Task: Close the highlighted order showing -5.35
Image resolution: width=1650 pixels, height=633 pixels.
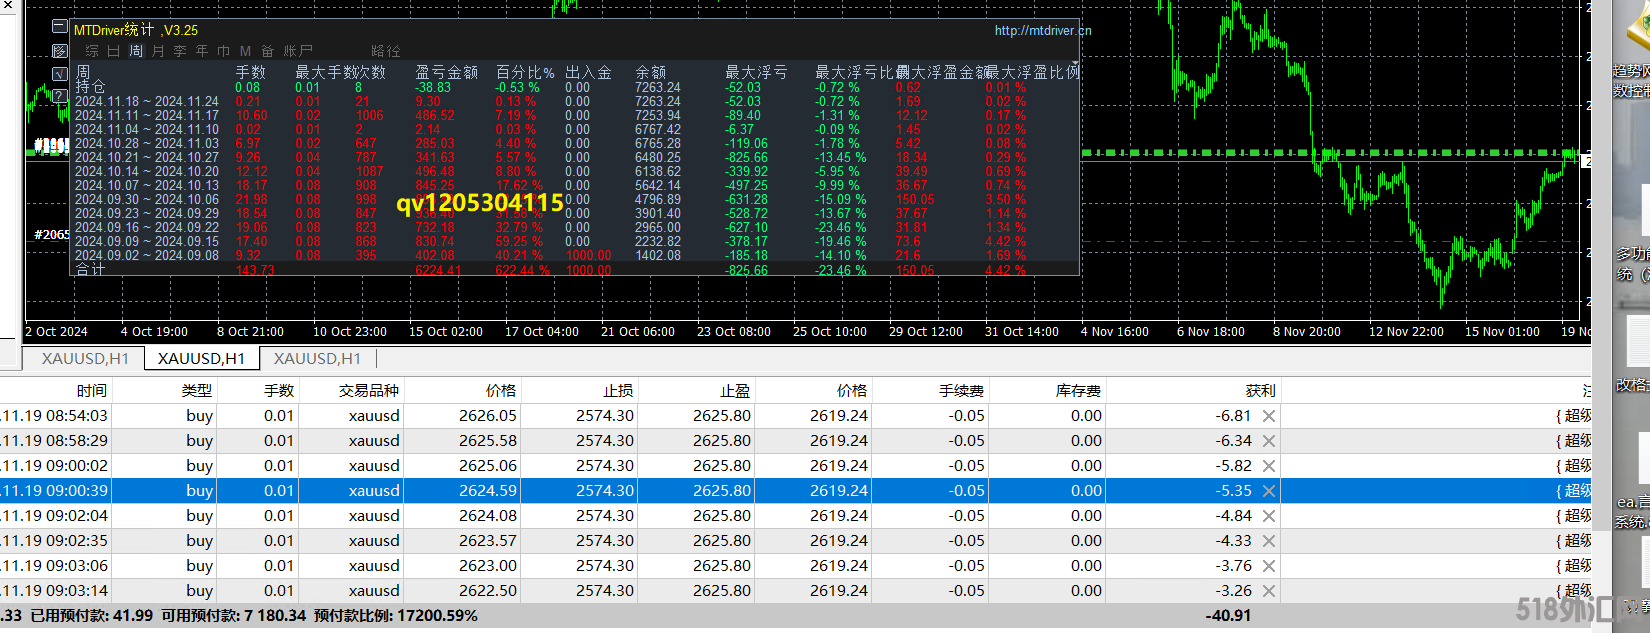Action: (x=1268, y=491)
